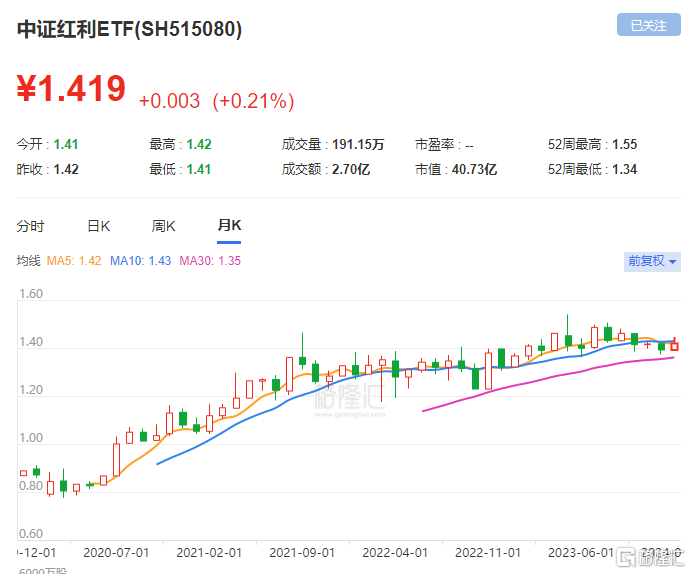The image size is (691, 574).
Task: Click the 1.20 price axis label
Action: pos(31,390)
